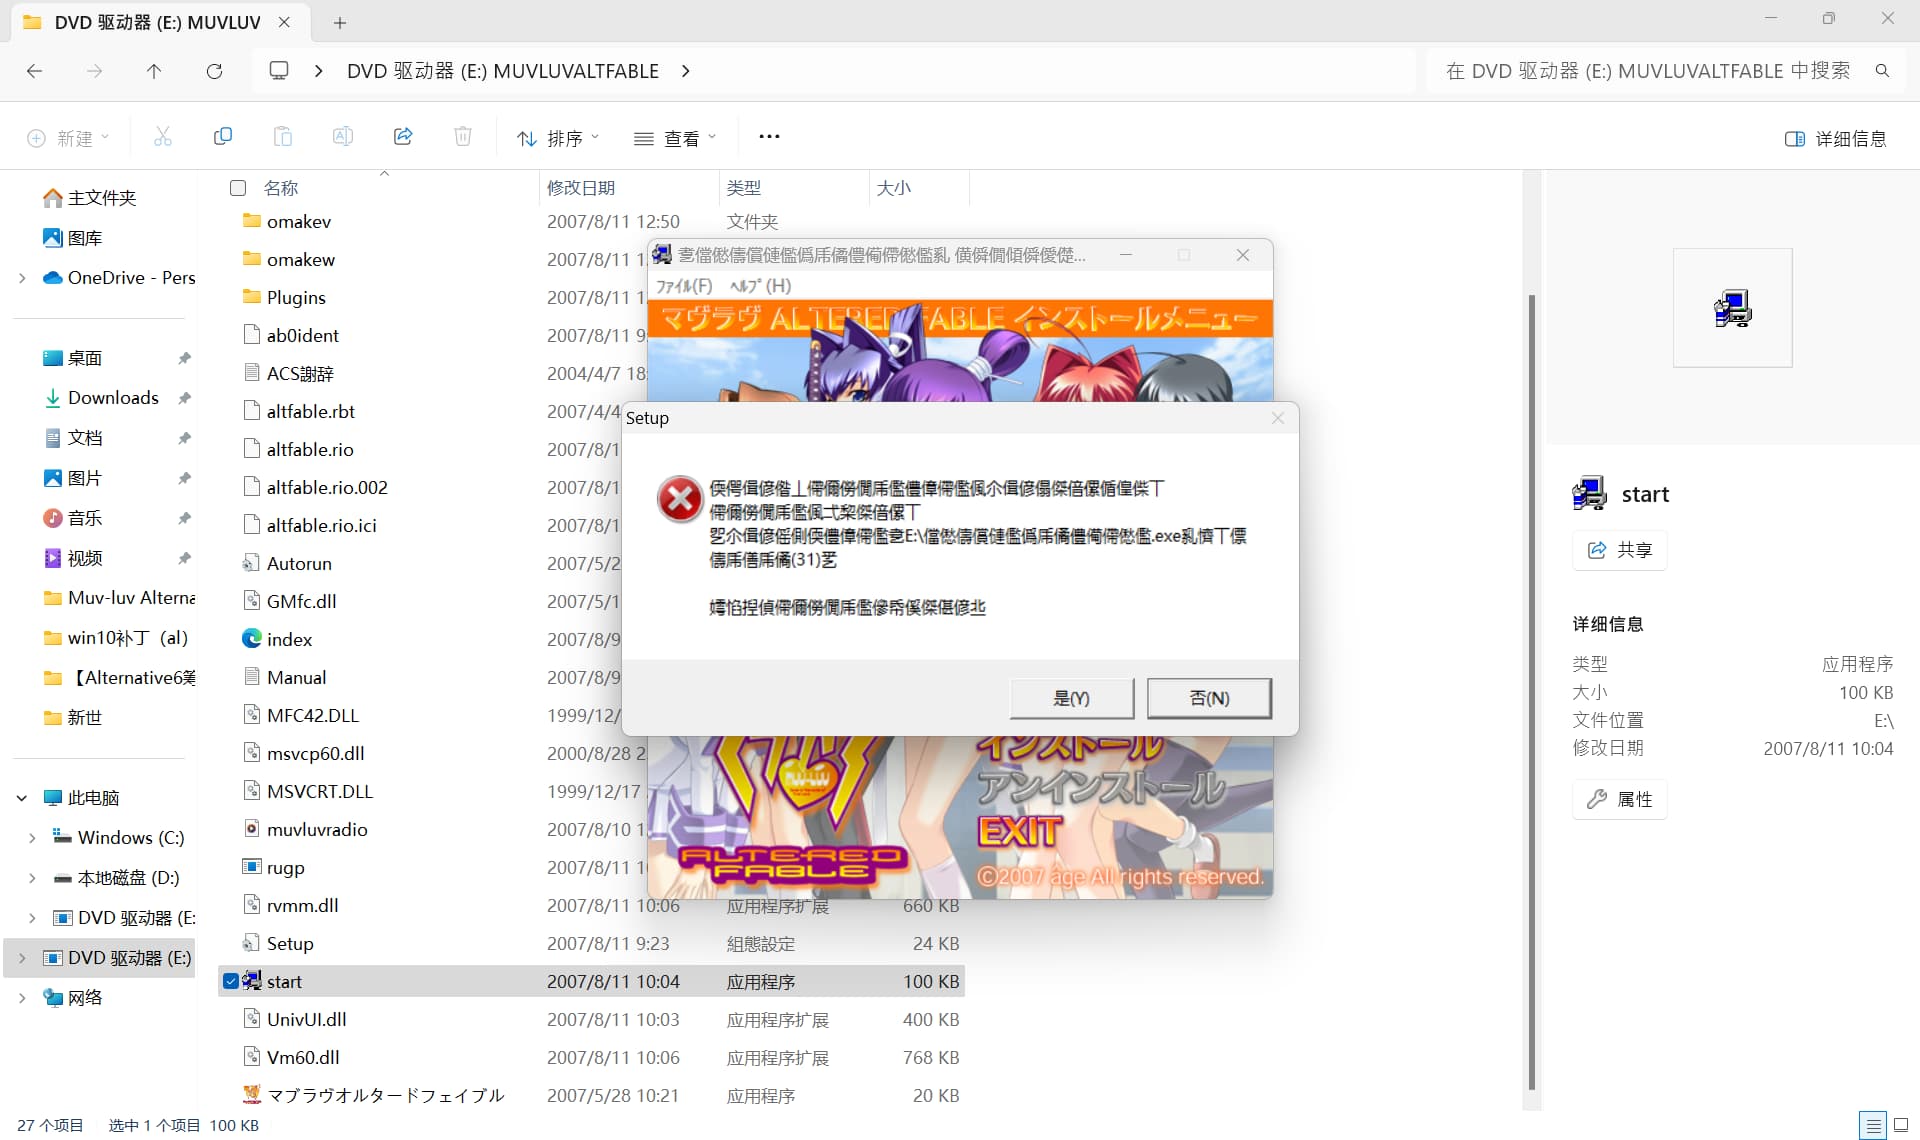Screen dimensions: 1920x1140
Task: Sort by the 修改日期 column header
Action: tap(581, 188)
